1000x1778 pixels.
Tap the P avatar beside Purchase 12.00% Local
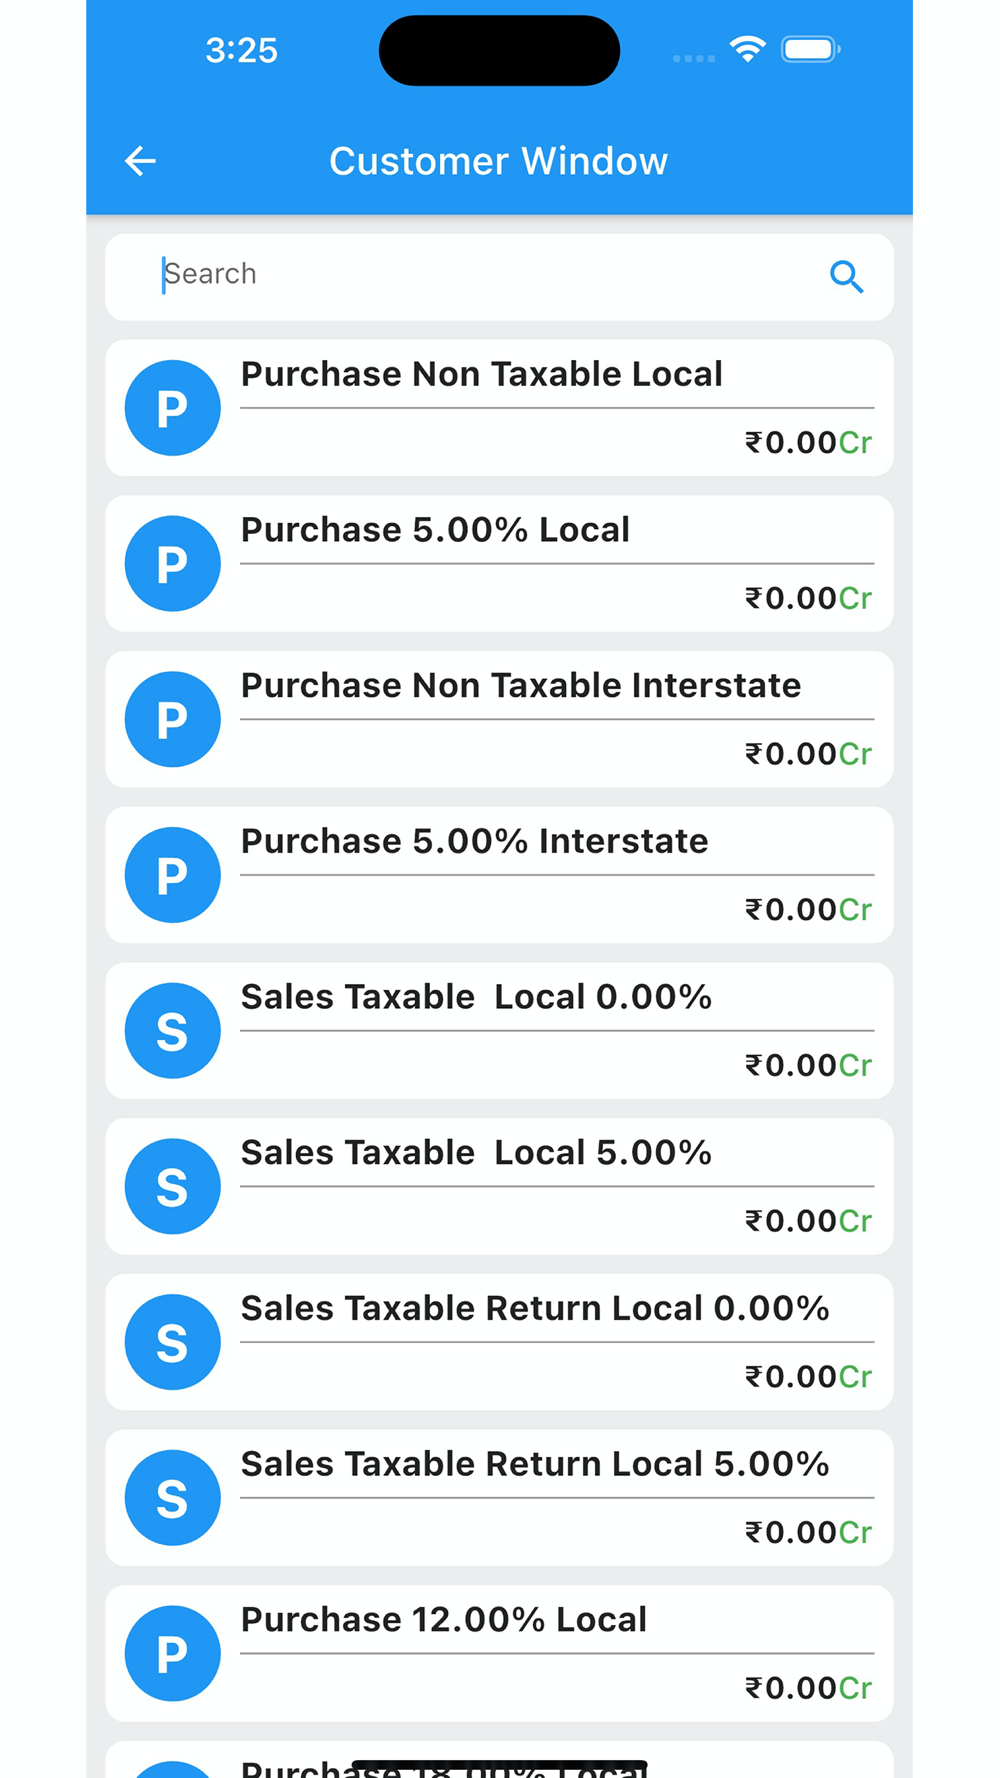point(172,1654)
